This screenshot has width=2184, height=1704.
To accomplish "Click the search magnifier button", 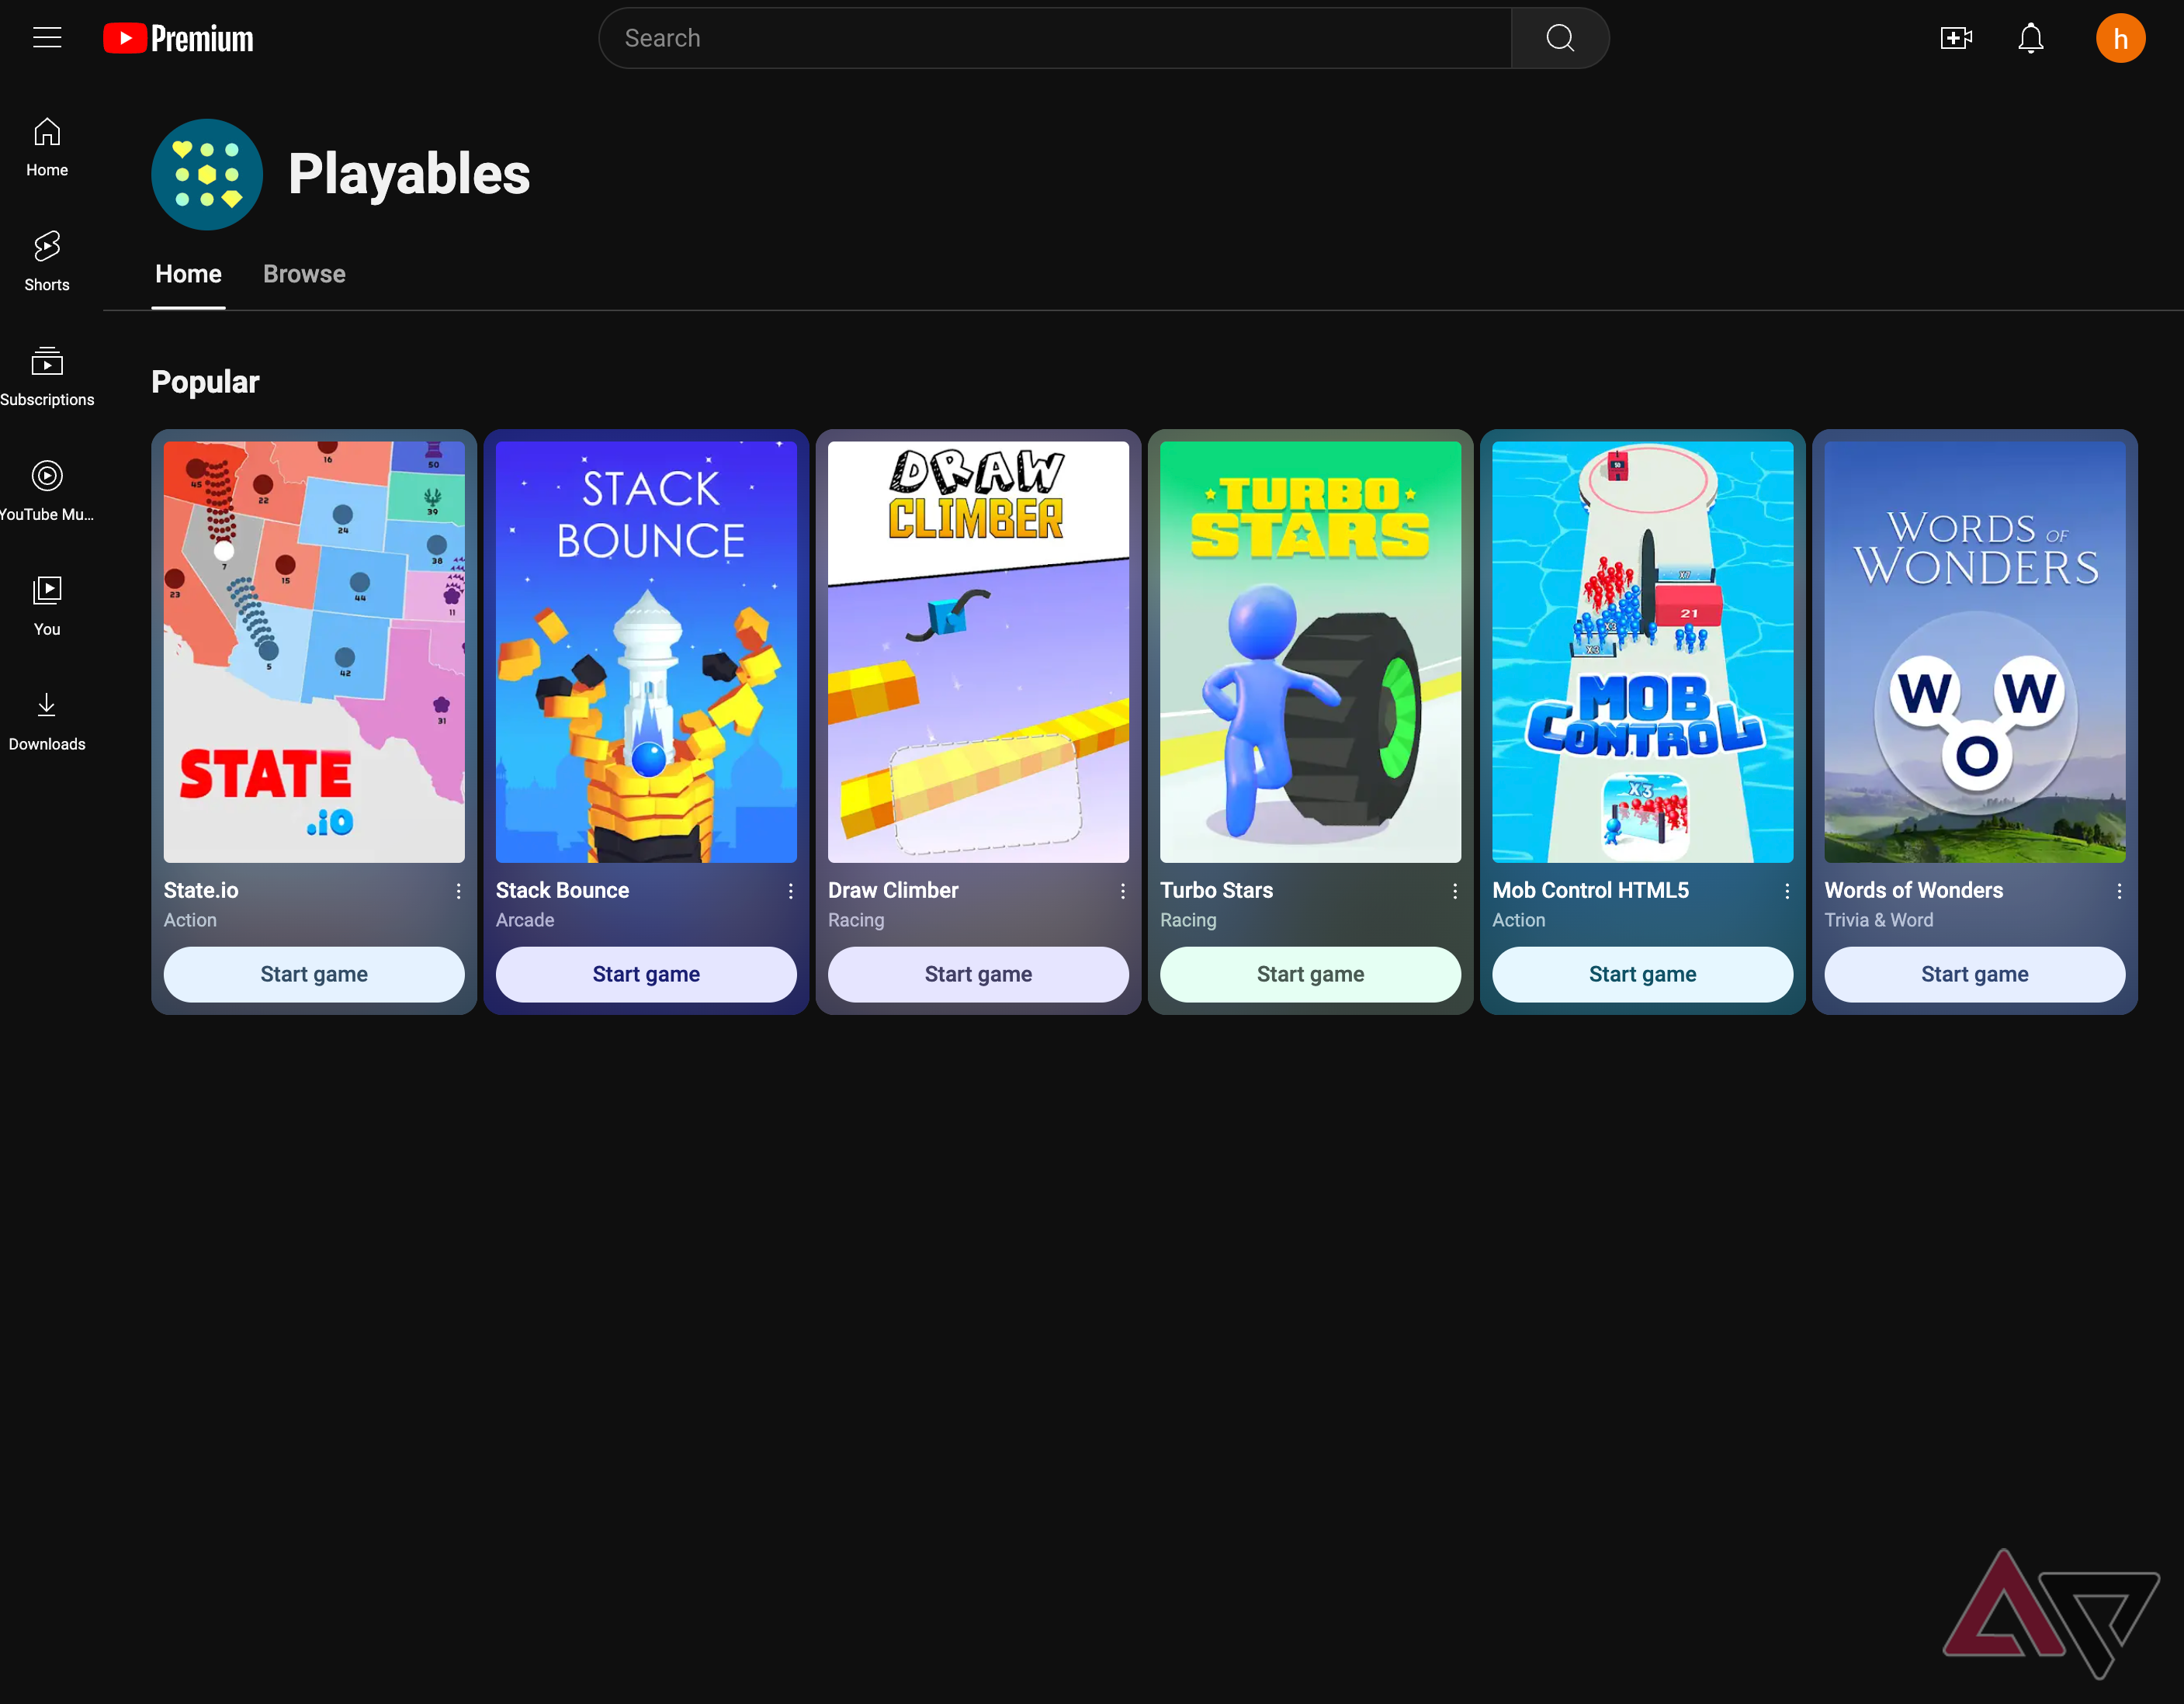I will pyautogui.click(x=1559, y=38).
